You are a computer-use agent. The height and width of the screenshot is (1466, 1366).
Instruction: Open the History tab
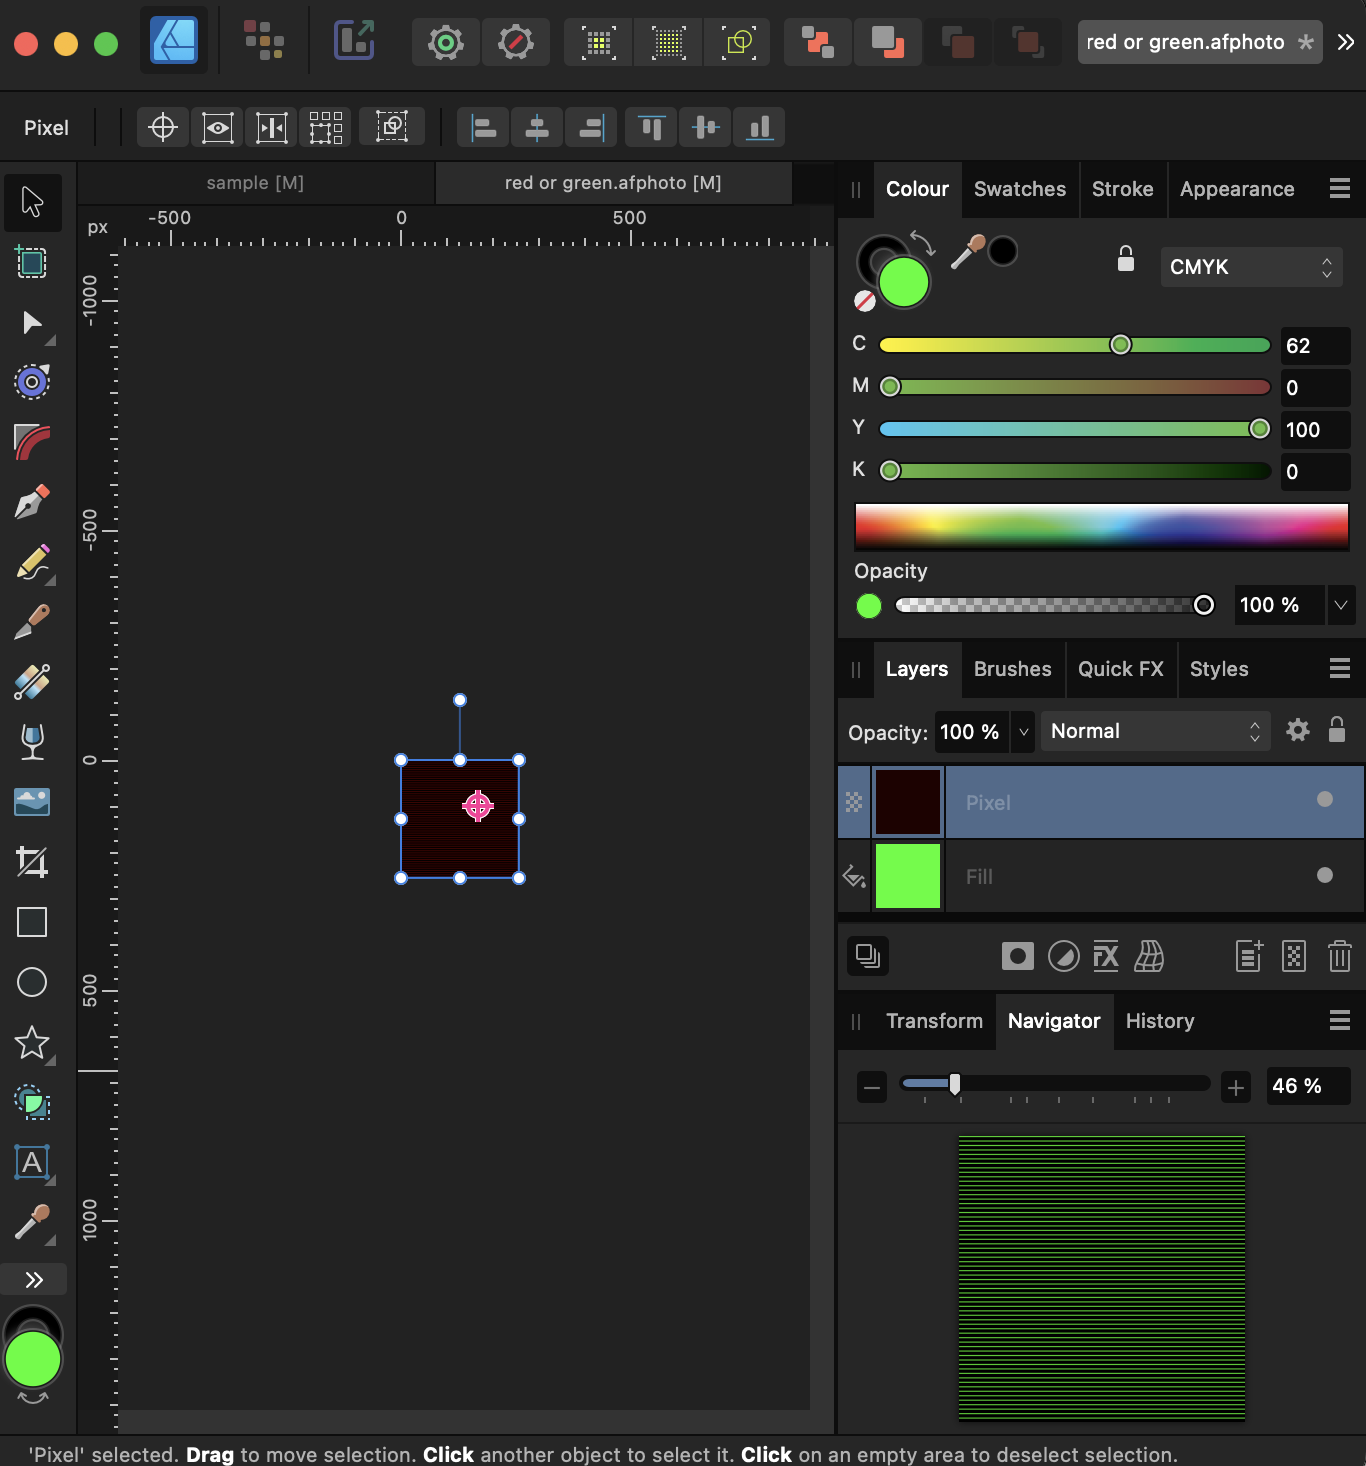1159,1021
